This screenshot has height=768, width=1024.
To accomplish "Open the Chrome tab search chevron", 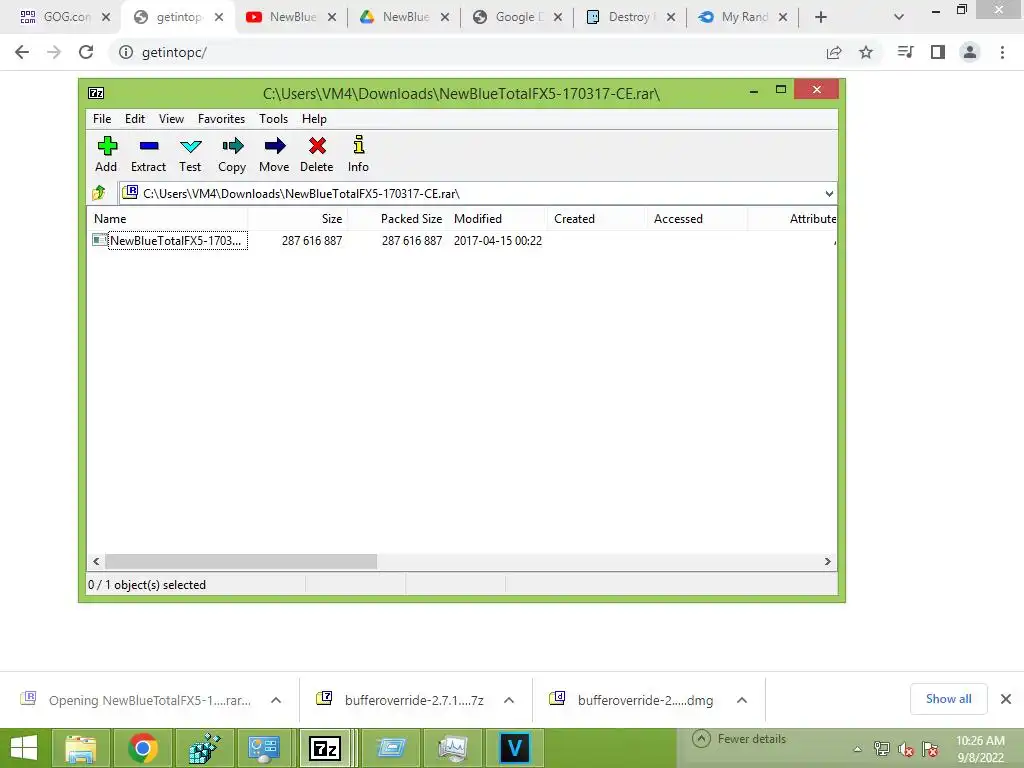I will pyautogui.click(x=899, y=17).
